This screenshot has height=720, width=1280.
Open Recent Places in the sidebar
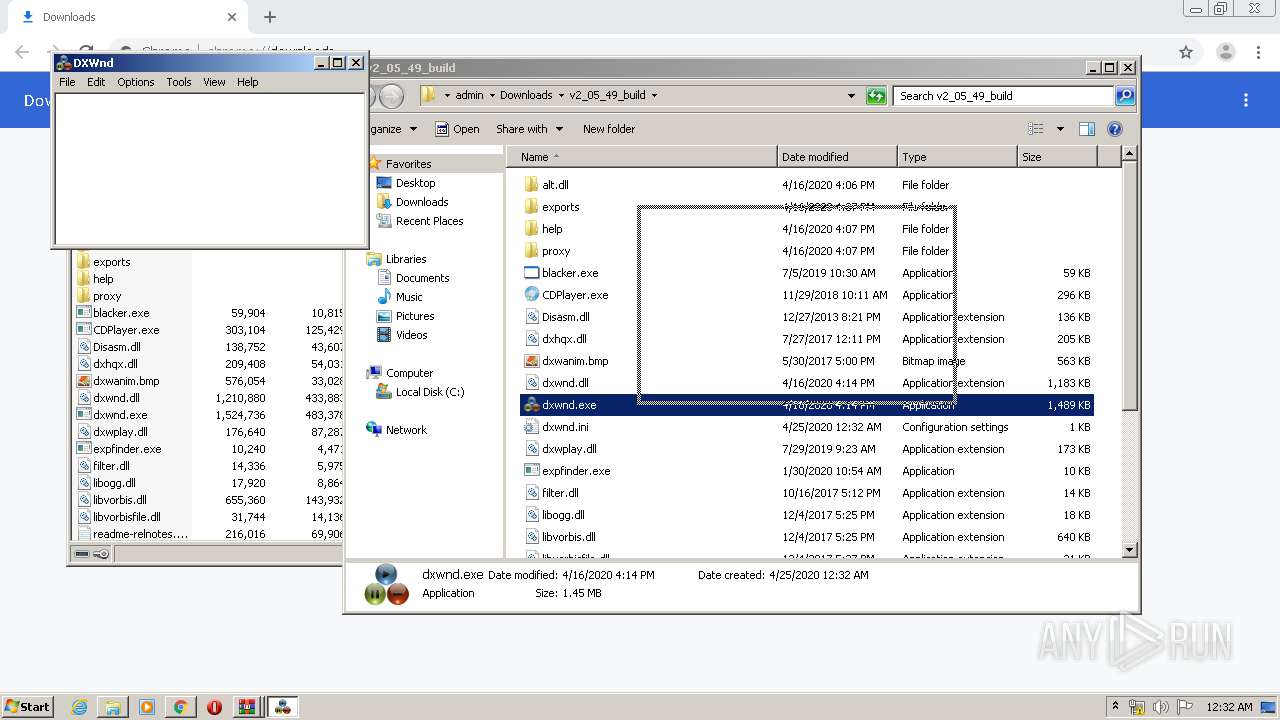coord(429,221)
